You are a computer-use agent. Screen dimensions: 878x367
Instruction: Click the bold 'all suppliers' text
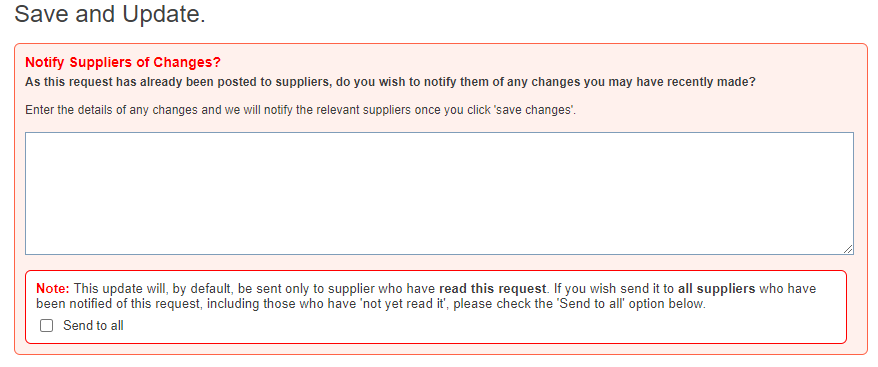[717, 289]
